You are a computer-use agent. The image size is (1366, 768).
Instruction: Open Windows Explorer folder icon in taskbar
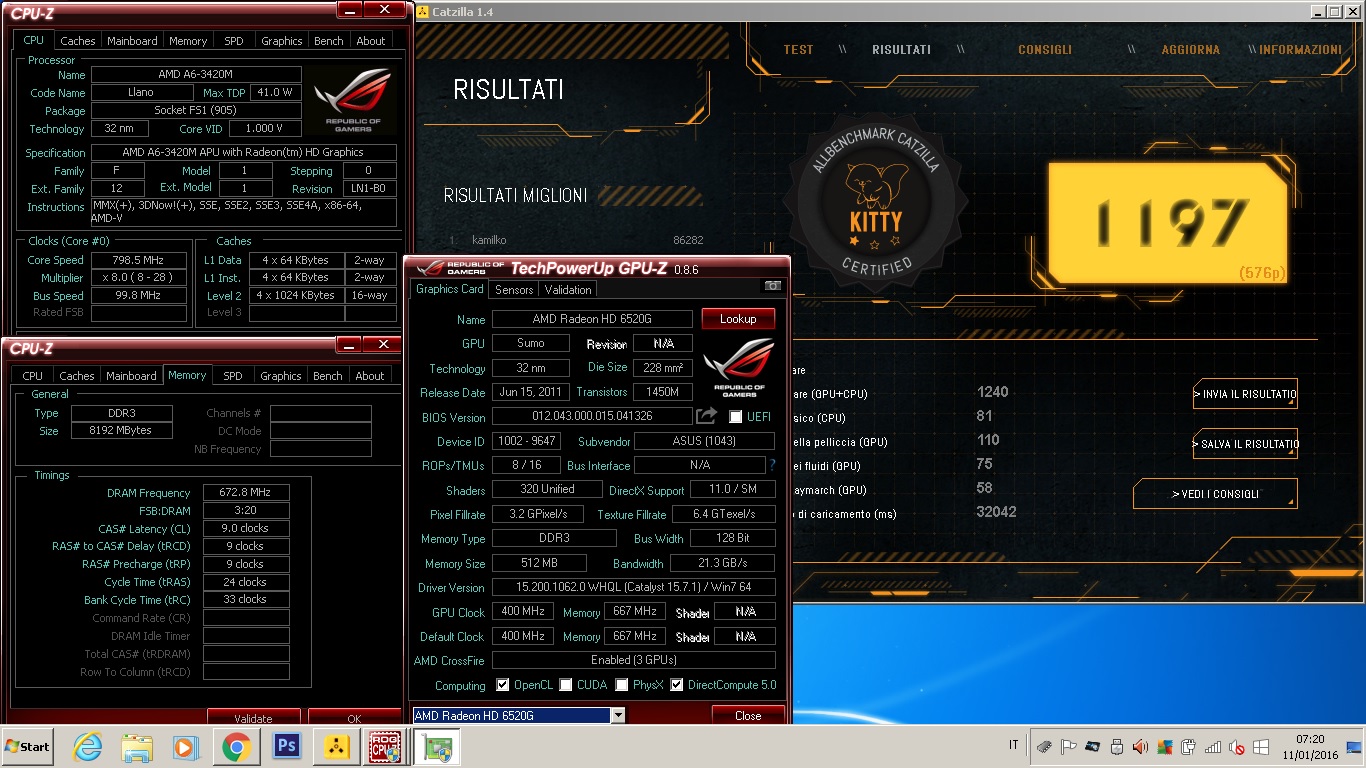137,746
